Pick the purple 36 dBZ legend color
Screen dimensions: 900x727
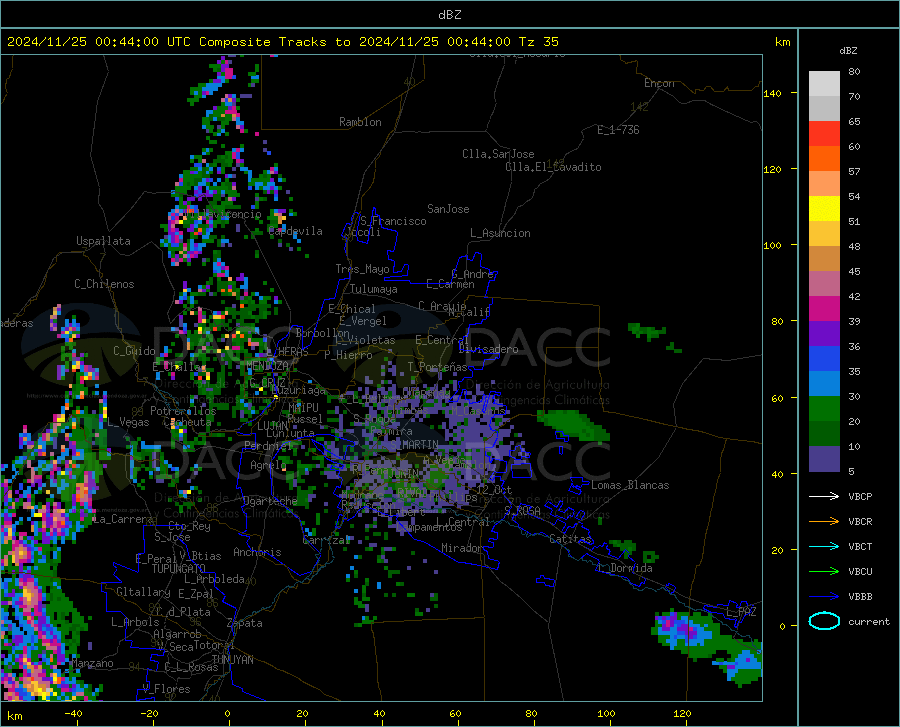tap(824, 334)
